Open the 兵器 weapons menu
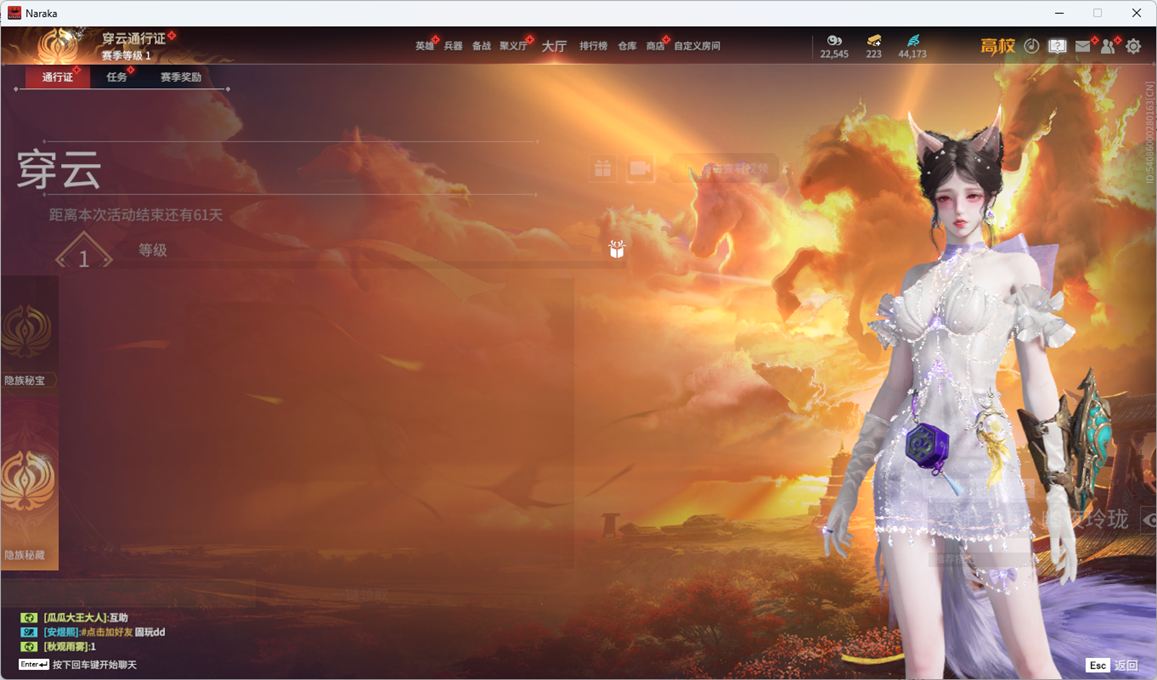1157x680 pixels. click(x=453, y=46)
